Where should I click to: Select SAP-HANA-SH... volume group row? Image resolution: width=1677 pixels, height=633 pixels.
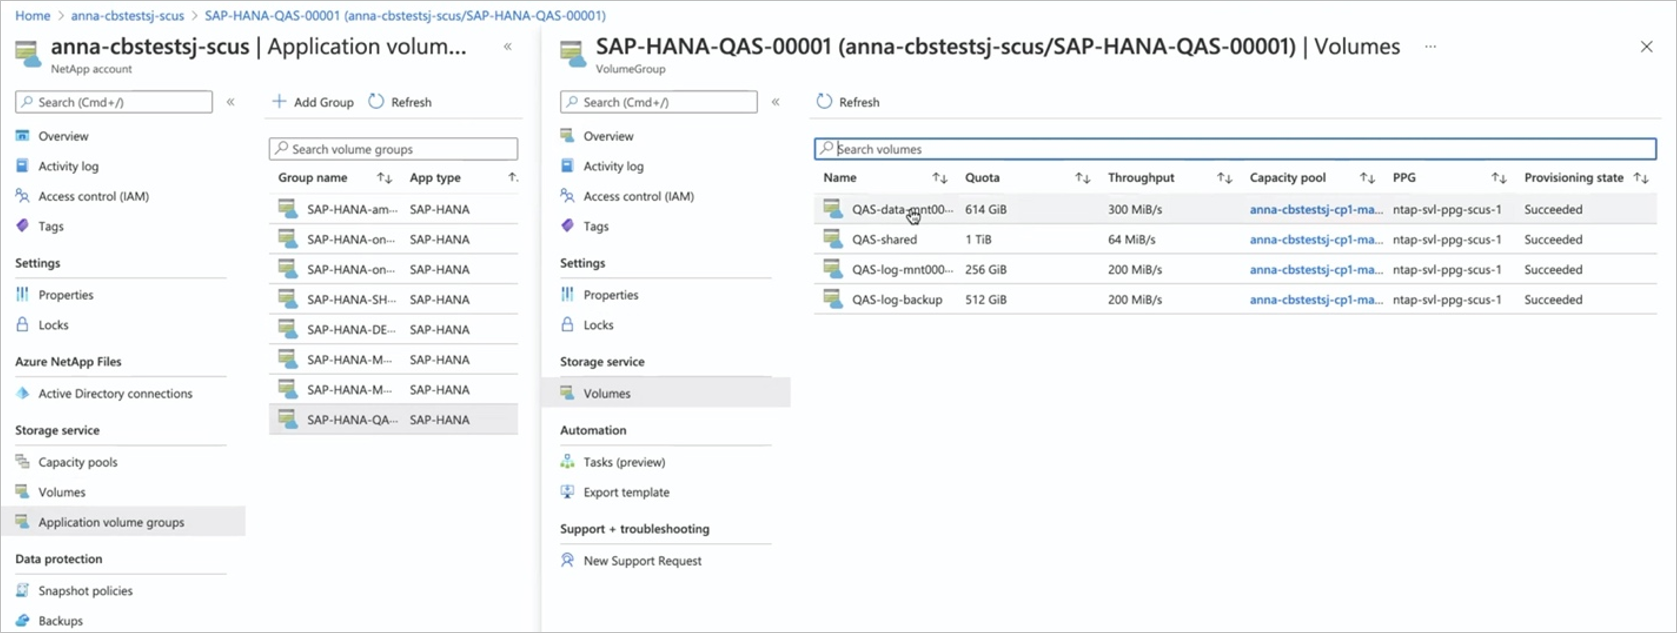(x=393, y=299)
